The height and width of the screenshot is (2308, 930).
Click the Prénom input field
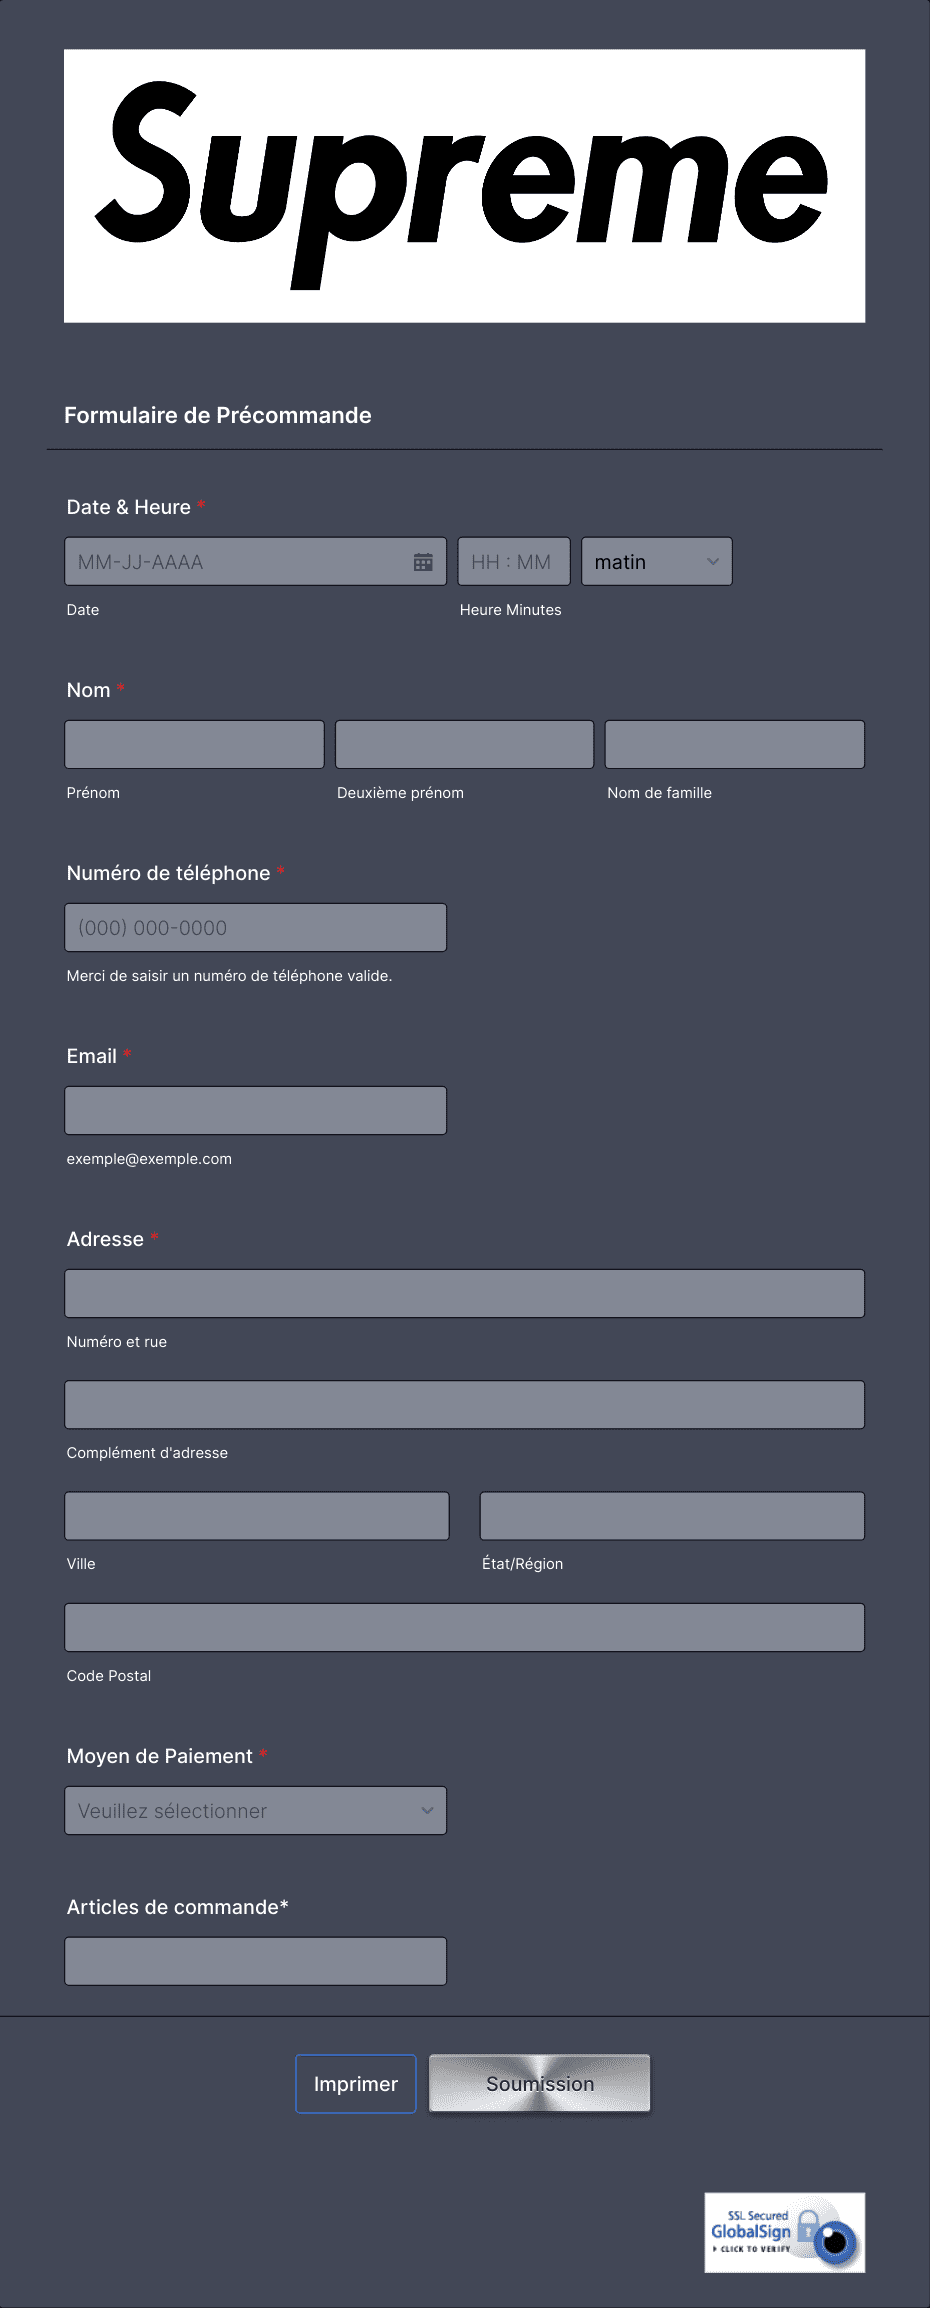195,745
